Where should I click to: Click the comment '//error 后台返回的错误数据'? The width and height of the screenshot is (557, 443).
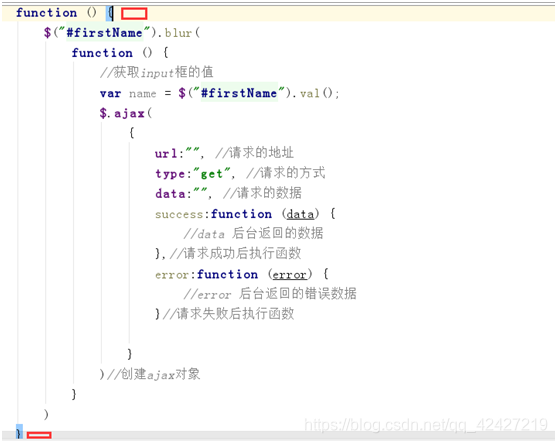click(270, 294)
